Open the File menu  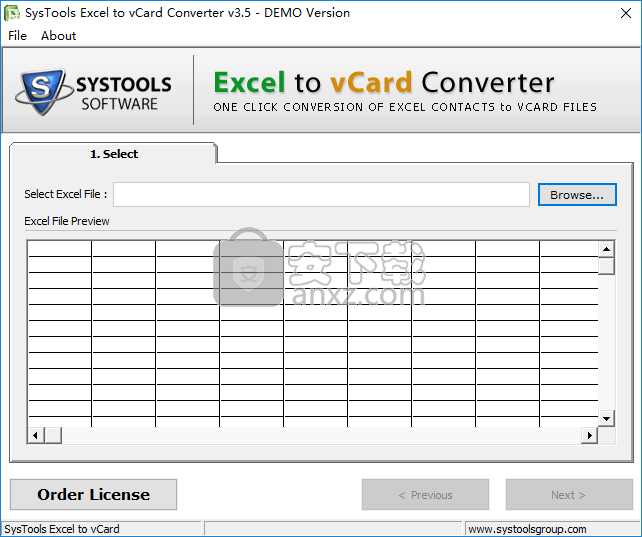point(17,36)
